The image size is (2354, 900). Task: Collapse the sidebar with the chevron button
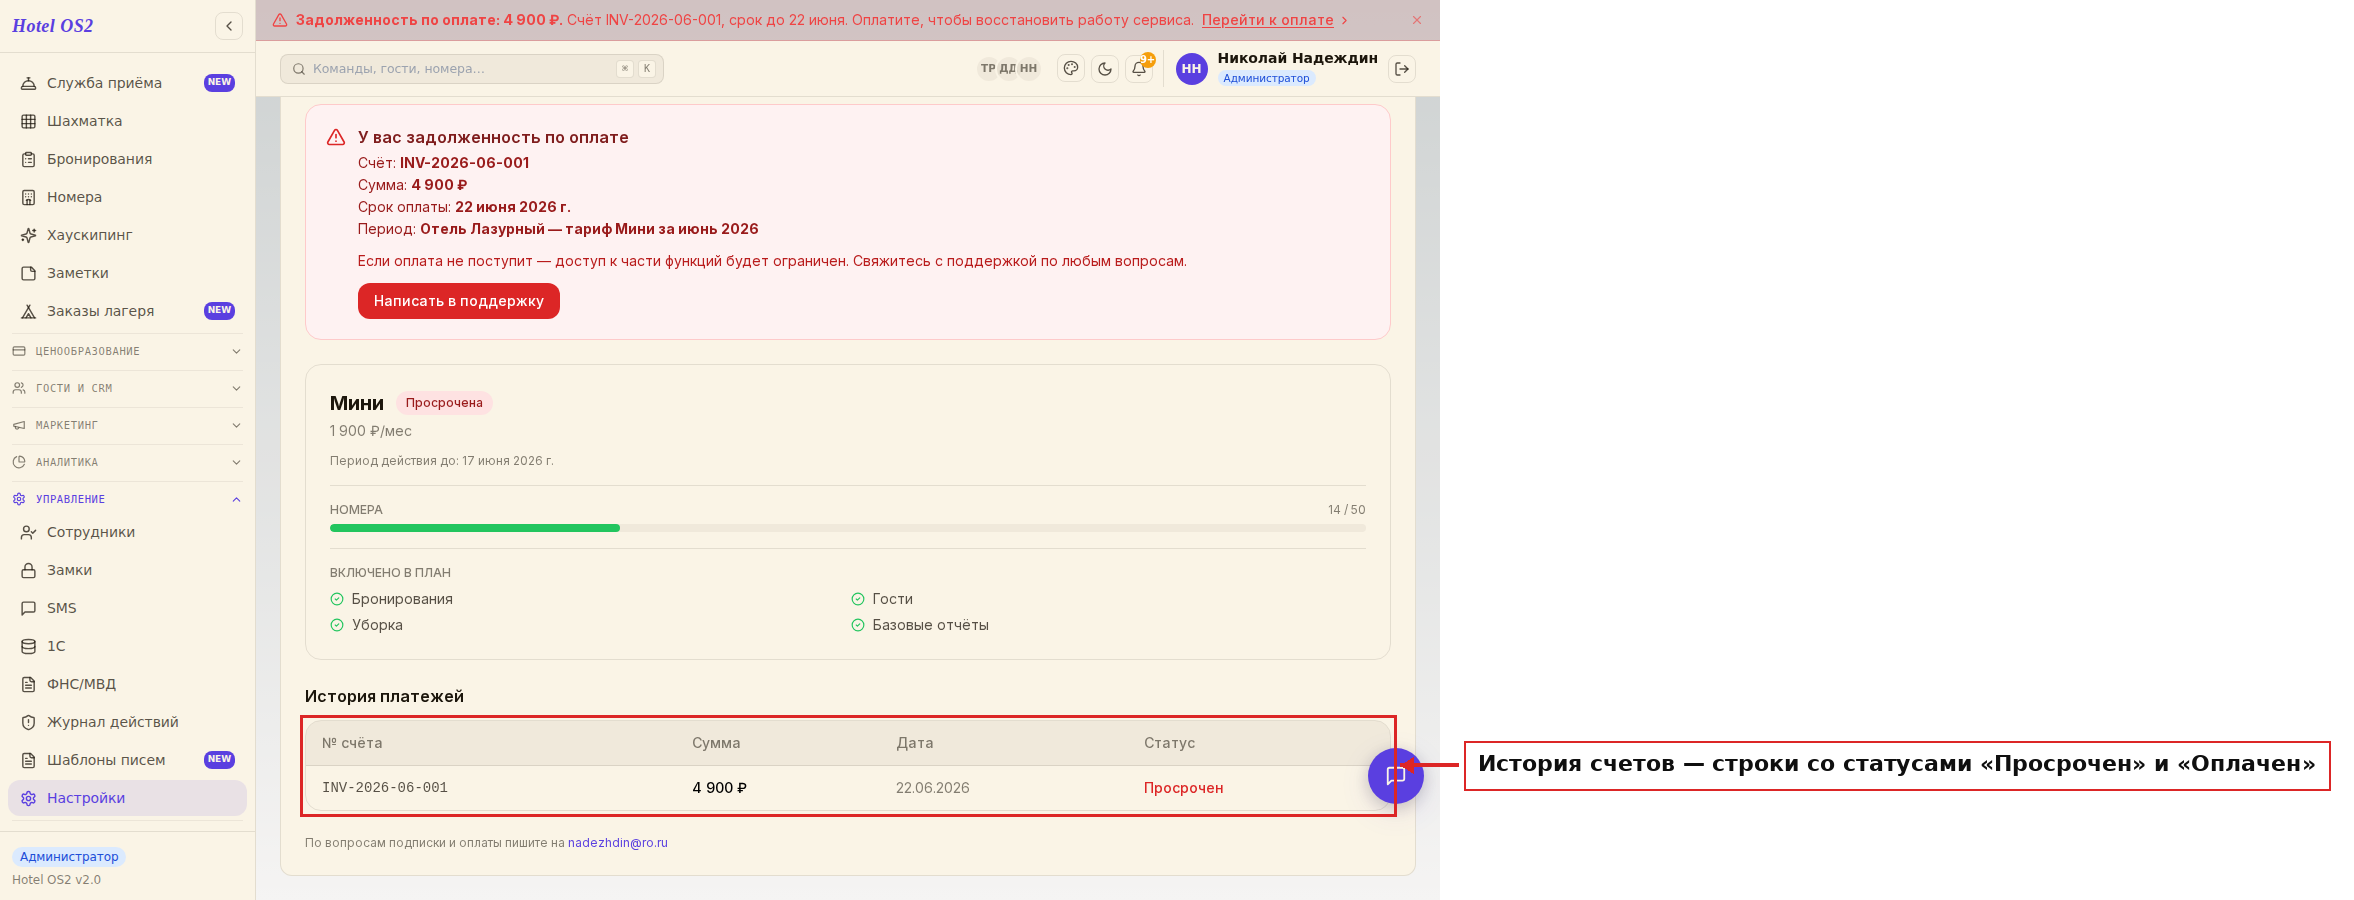pyautogui.click(x=229, y=26)
